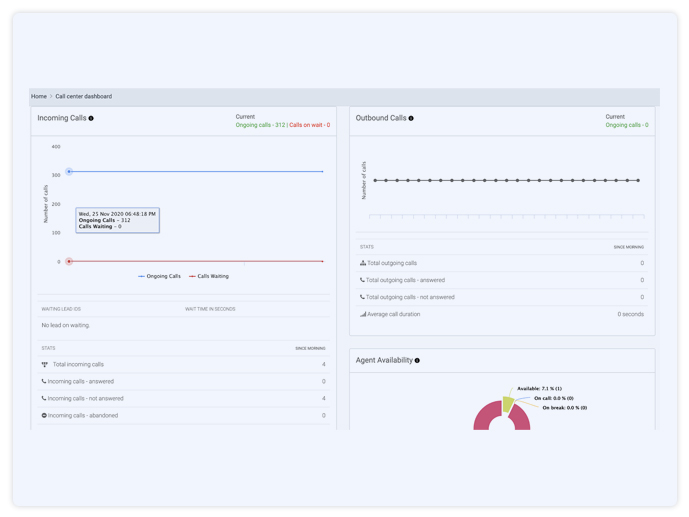
Task: Click phone icon beside Incoming calls - answered
Action: [44, 382]
